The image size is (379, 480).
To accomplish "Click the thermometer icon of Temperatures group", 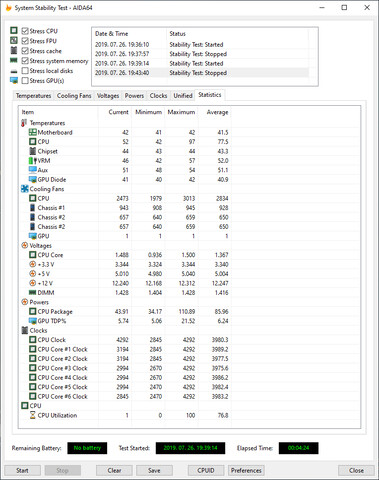I will [x=24, y=123].
